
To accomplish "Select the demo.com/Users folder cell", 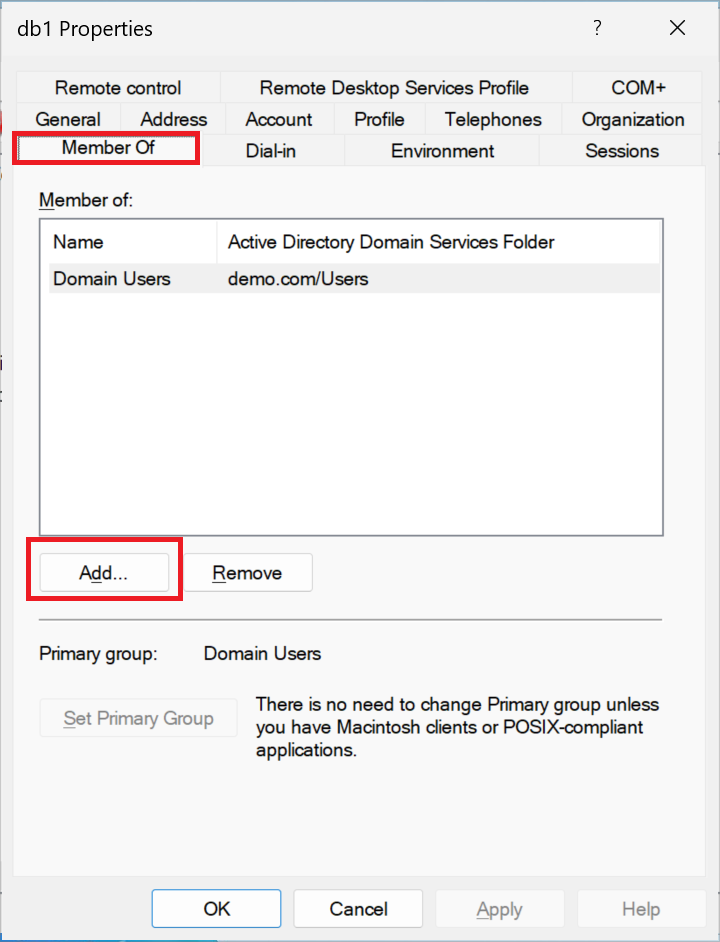I will click(298, 279).
